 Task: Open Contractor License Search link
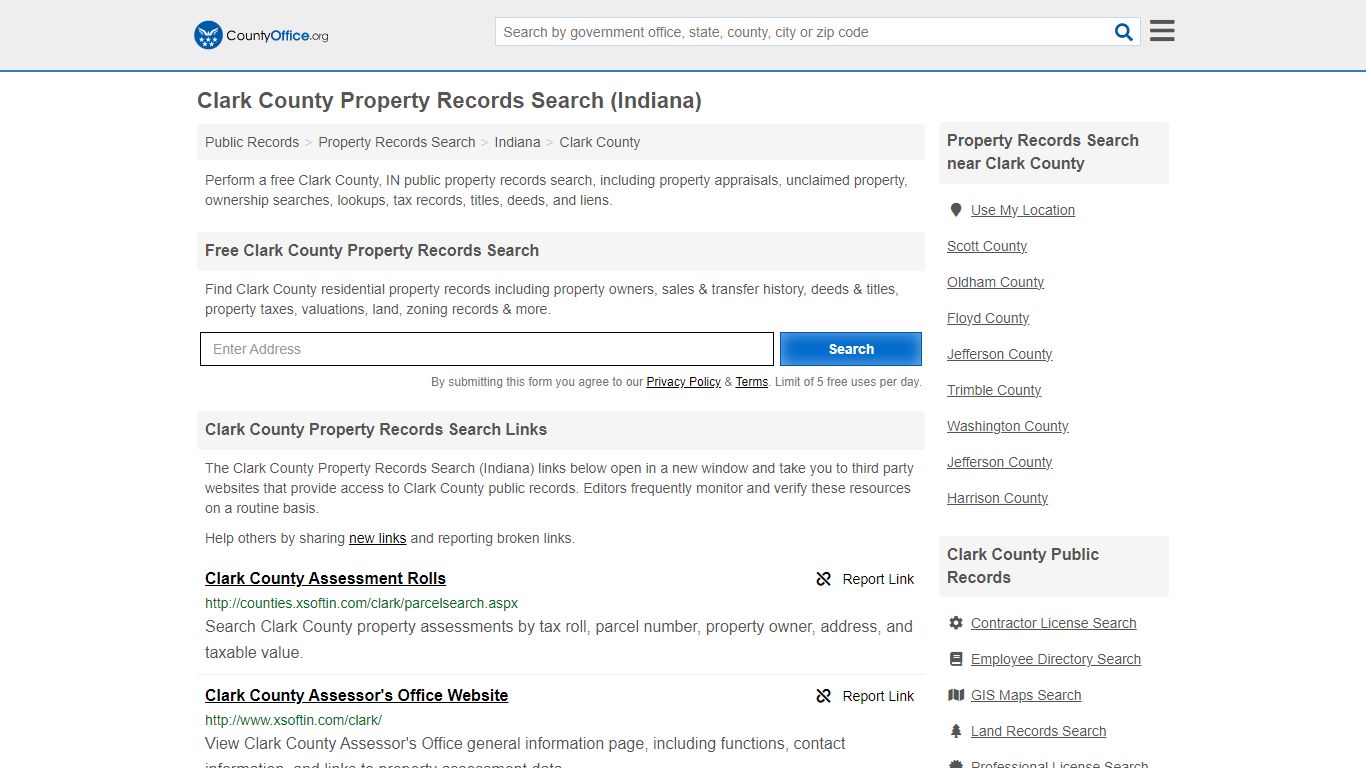click(1053, 623)
